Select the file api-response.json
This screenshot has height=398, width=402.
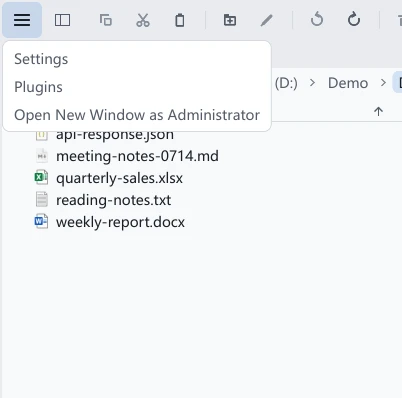coord(115,135)
